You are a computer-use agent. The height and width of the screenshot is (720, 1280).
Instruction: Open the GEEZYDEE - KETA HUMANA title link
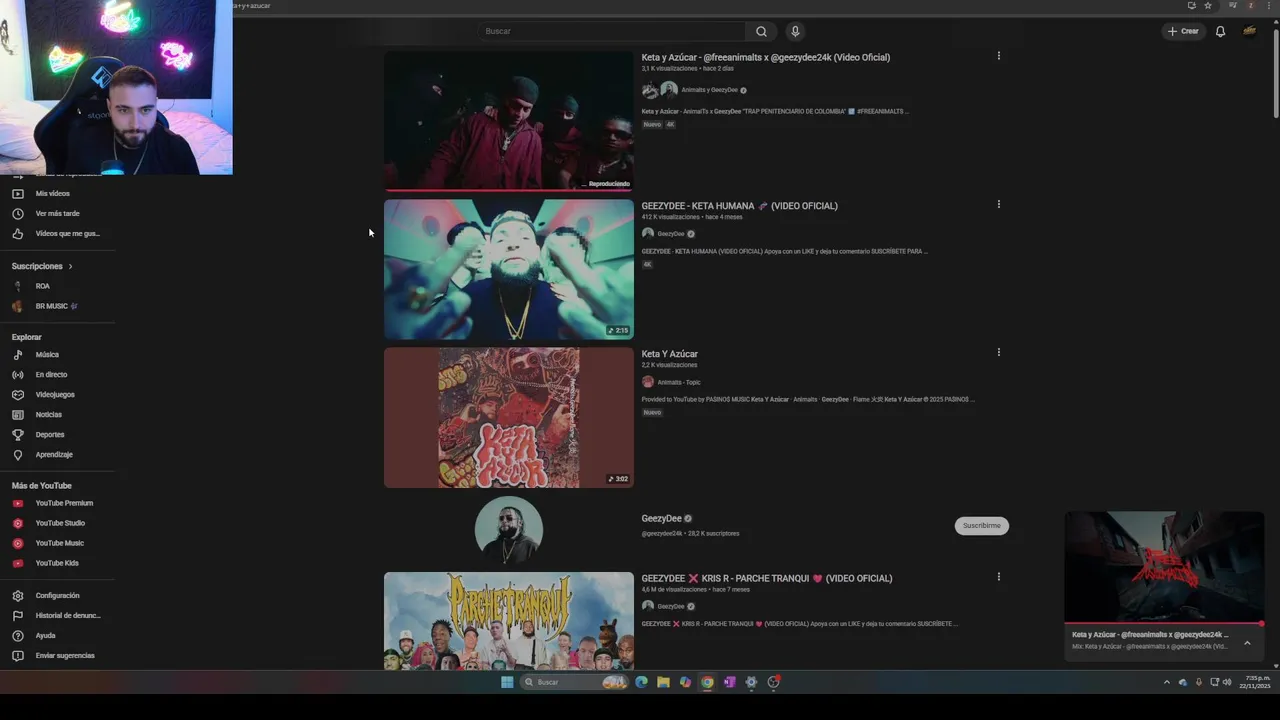pyautogui.click(x=739, y=206)
